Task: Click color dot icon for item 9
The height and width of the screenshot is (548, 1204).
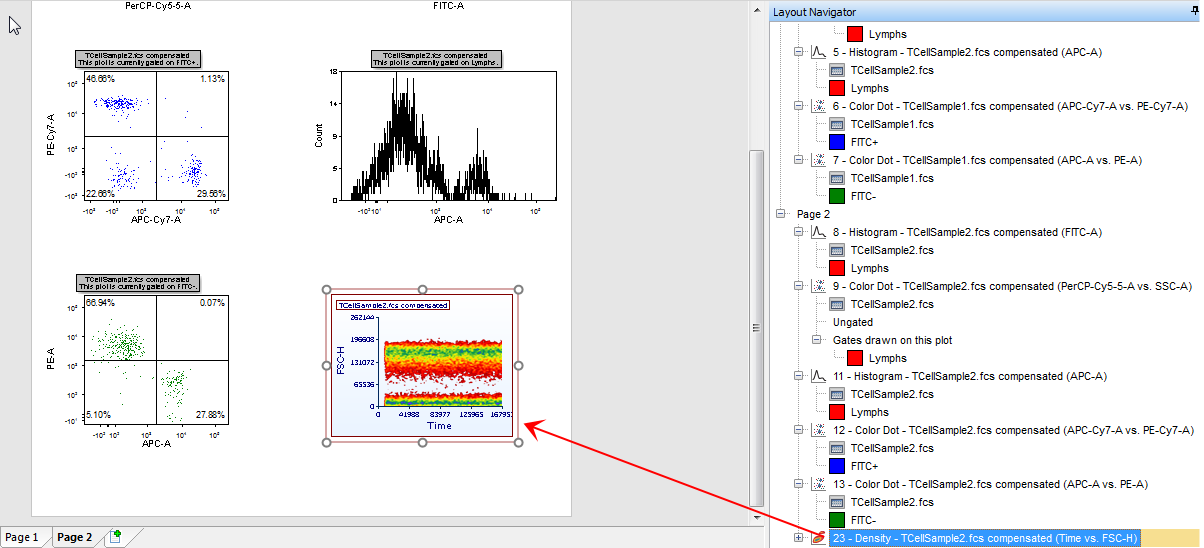Action: (x=817, y=286)
